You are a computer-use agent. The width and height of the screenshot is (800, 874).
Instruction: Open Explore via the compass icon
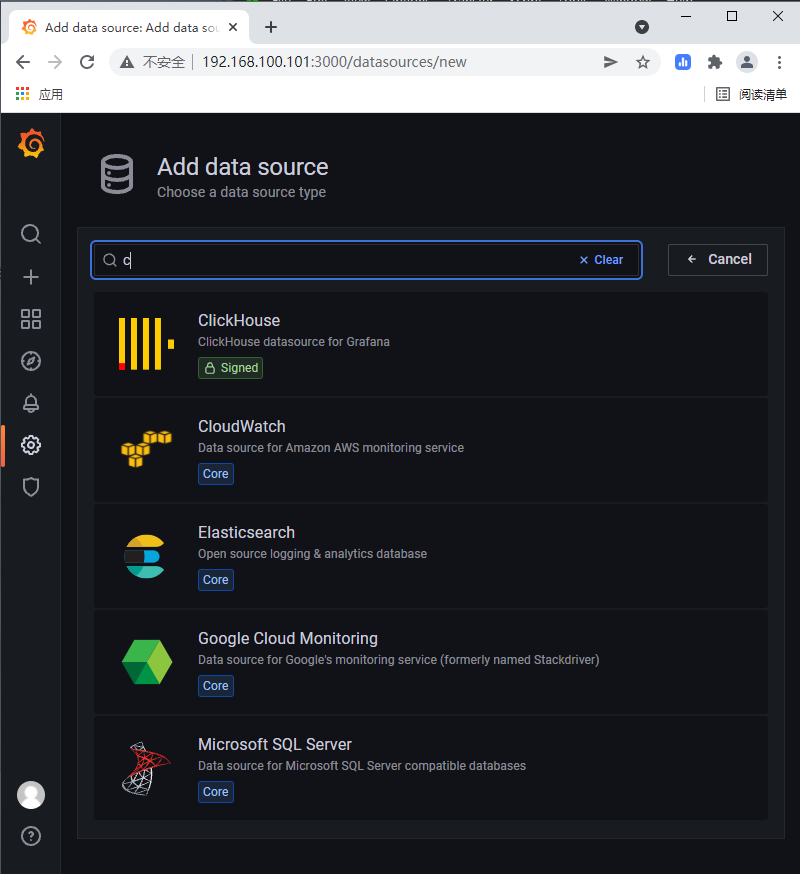[x=31, y=361]
